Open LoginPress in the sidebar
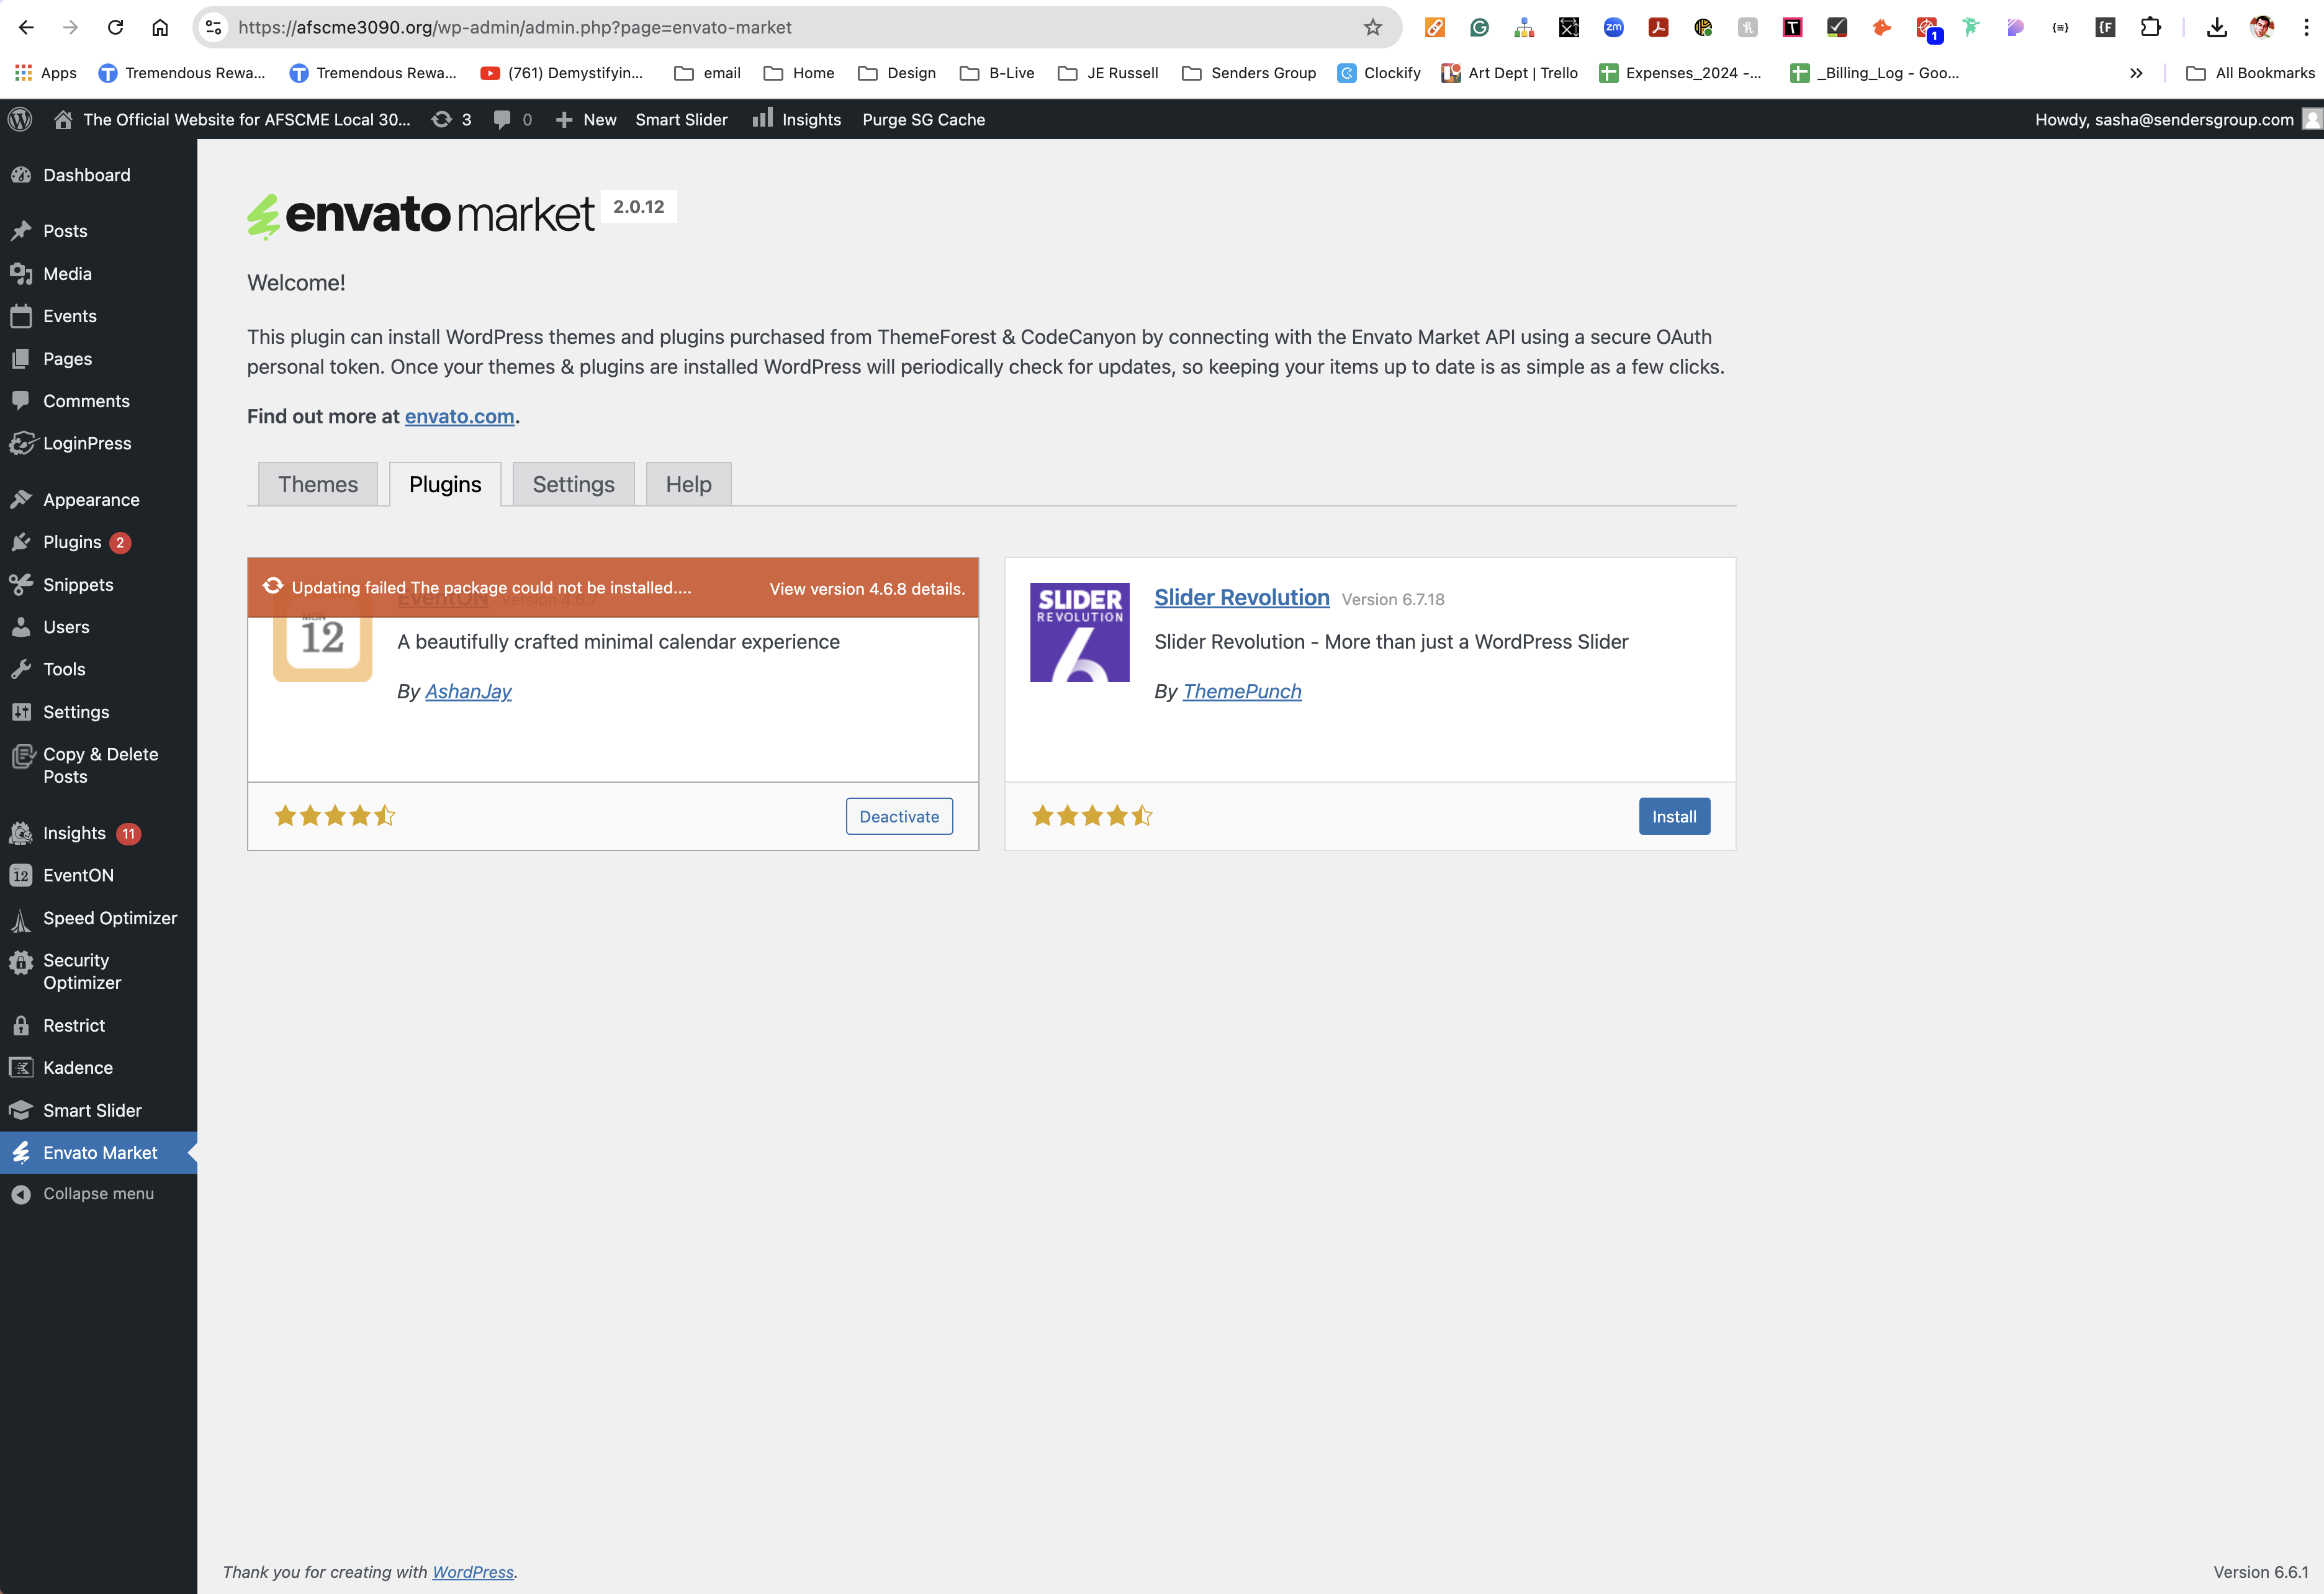 (98, 443)
